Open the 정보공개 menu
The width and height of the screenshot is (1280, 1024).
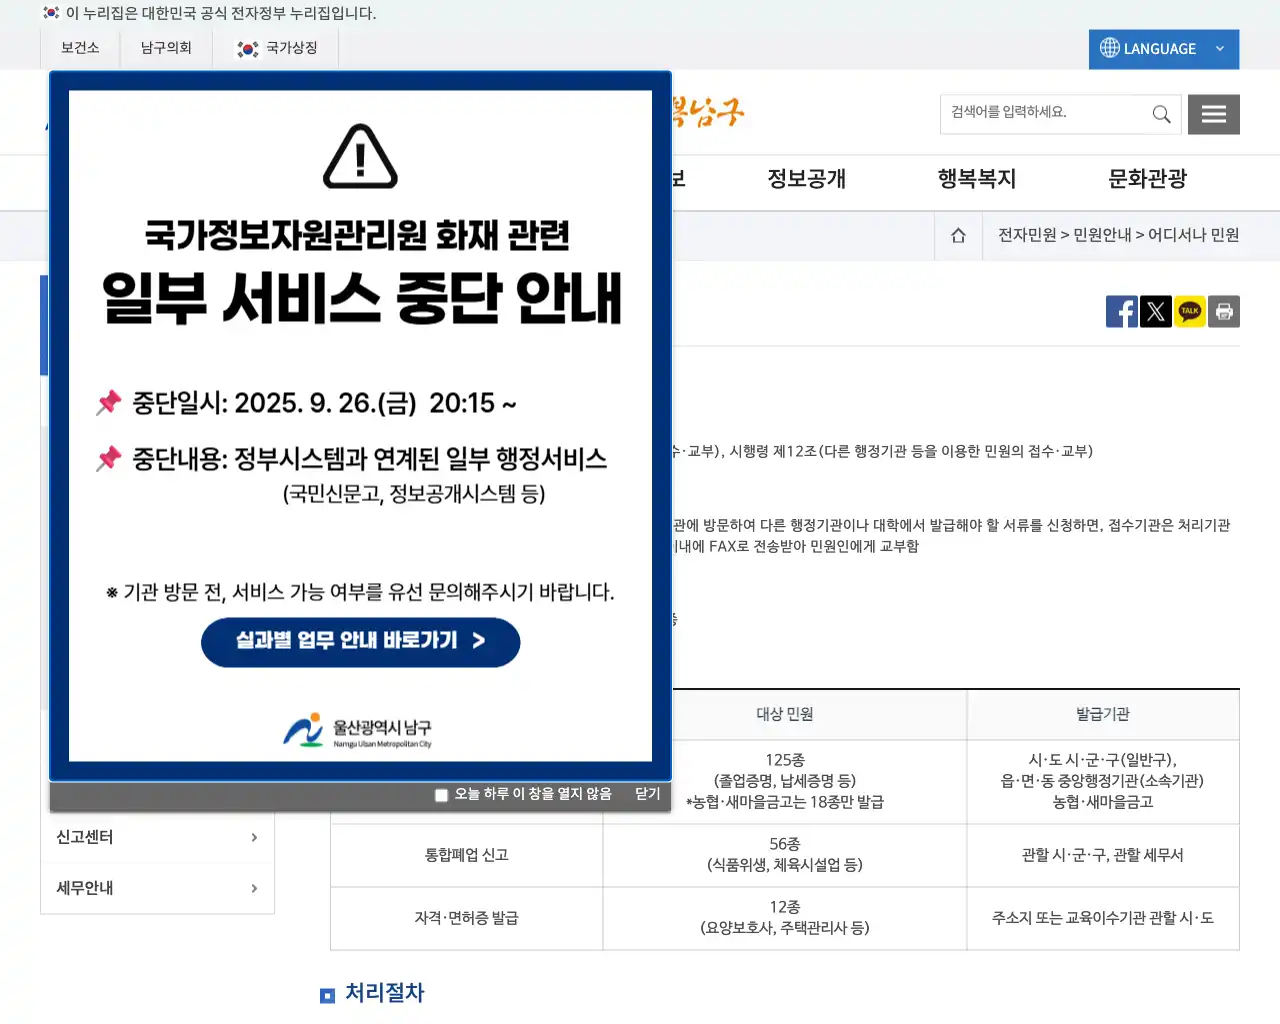806,179
